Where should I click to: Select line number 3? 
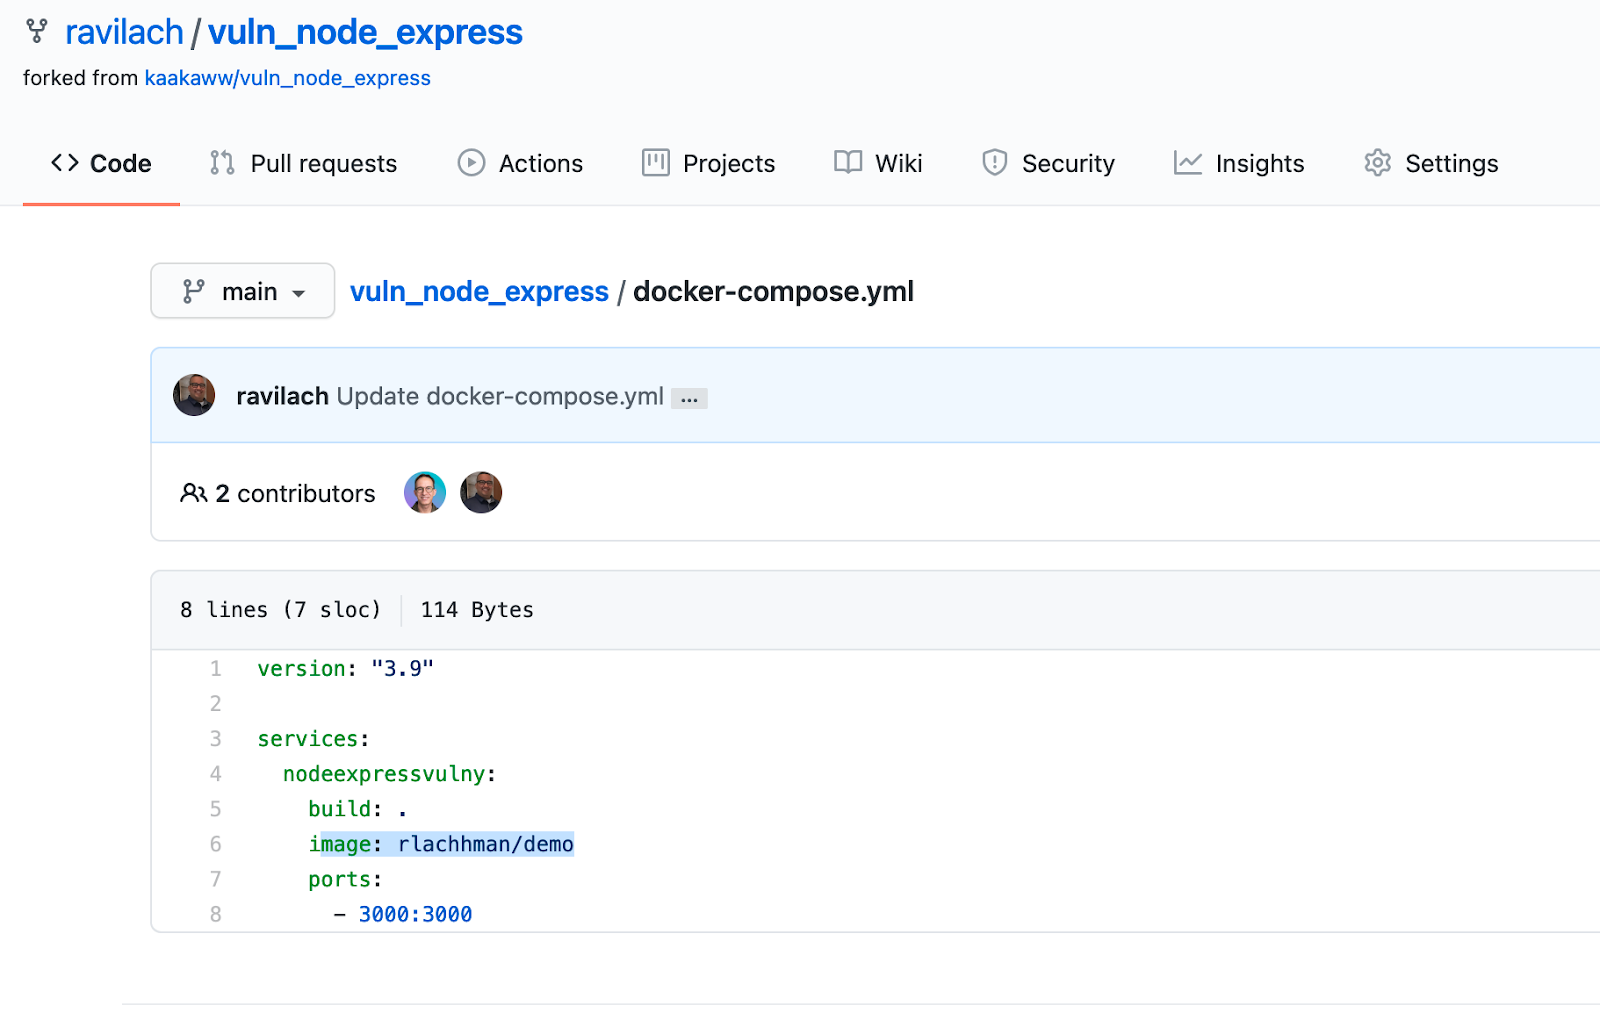click(x=215, y=738)
